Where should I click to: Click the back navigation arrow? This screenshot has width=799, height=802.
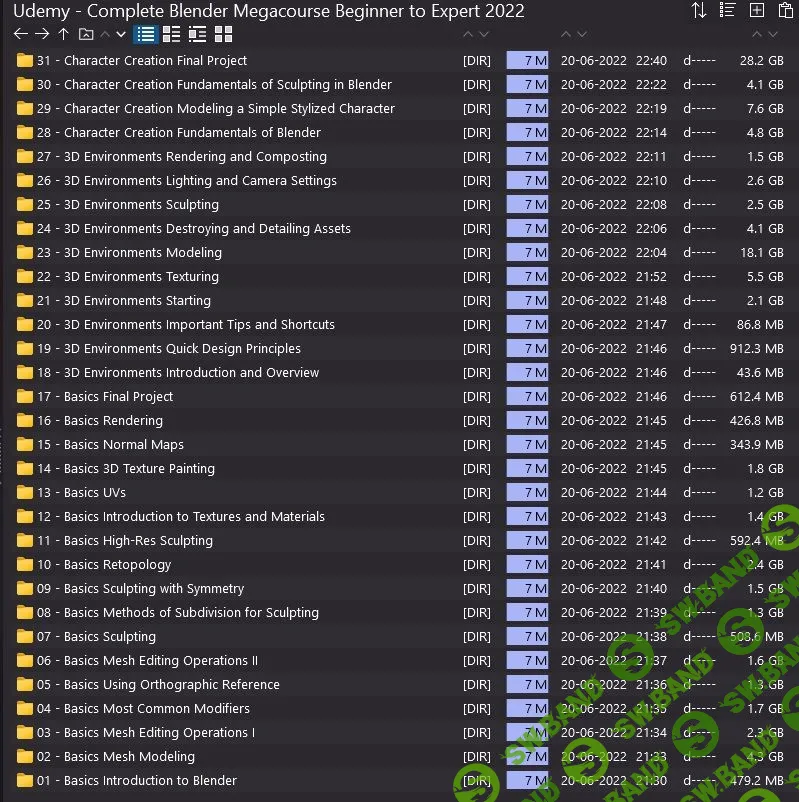[20, 34]
